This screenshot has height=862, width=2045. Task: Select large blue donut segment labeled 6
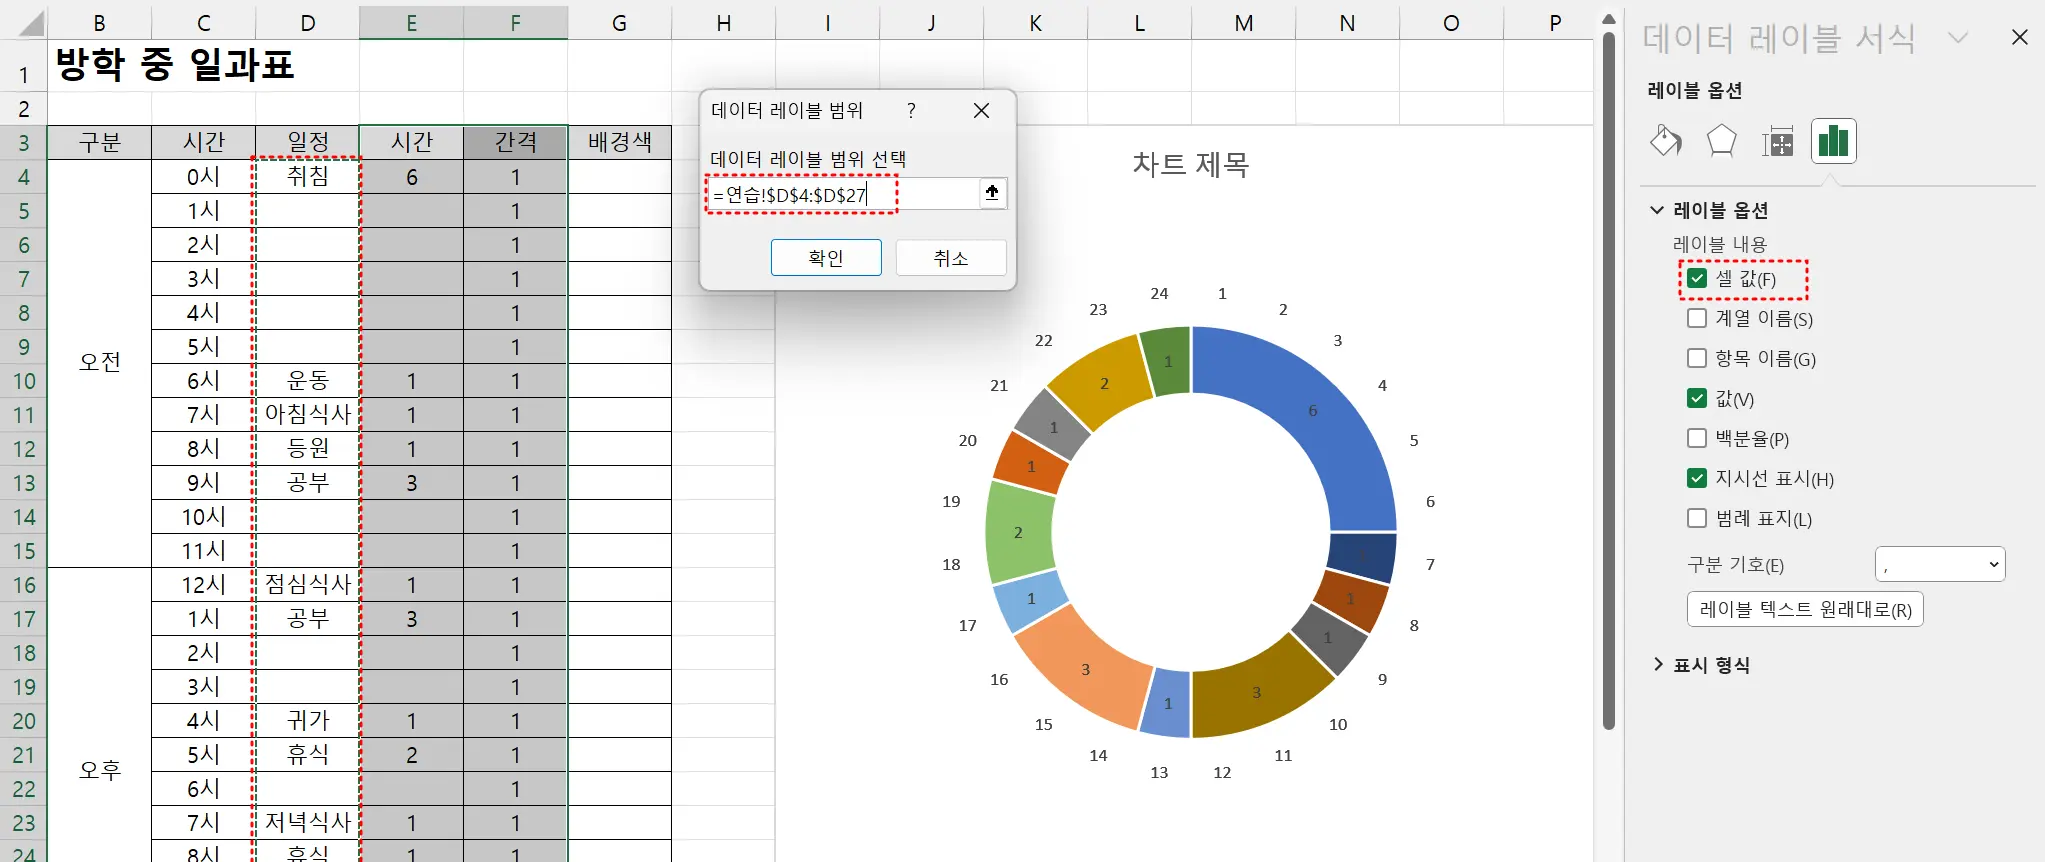[1313, 410]
